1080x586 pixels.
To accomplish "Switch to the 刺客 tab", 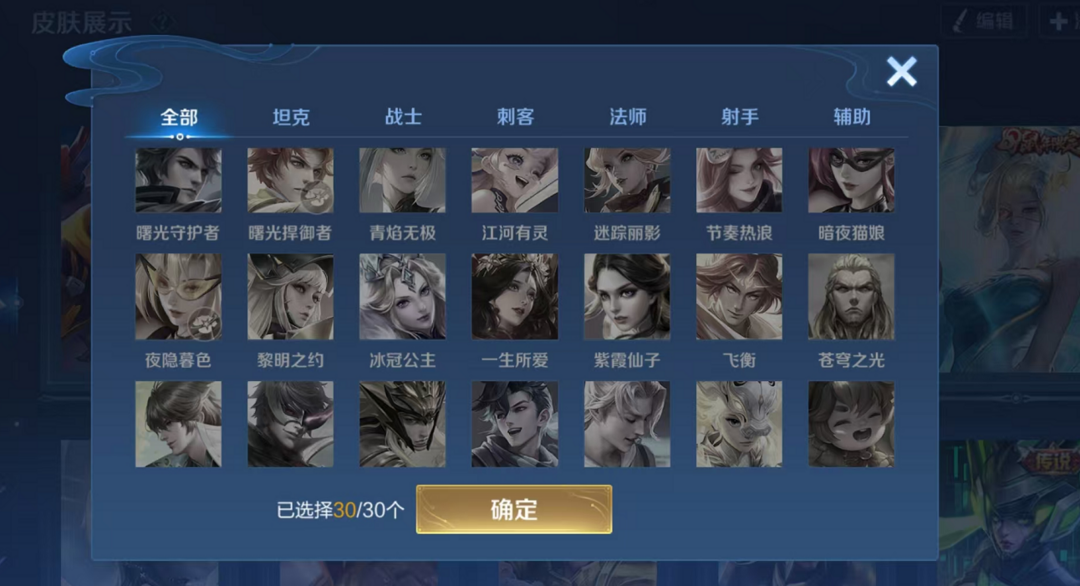I will [515, 117].
